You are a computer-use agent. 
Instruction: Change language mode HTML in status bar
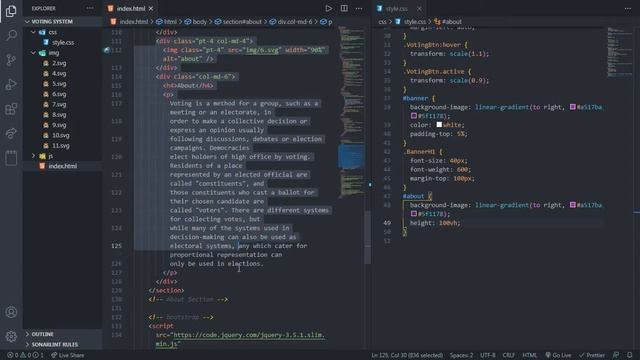click(530, 355)
